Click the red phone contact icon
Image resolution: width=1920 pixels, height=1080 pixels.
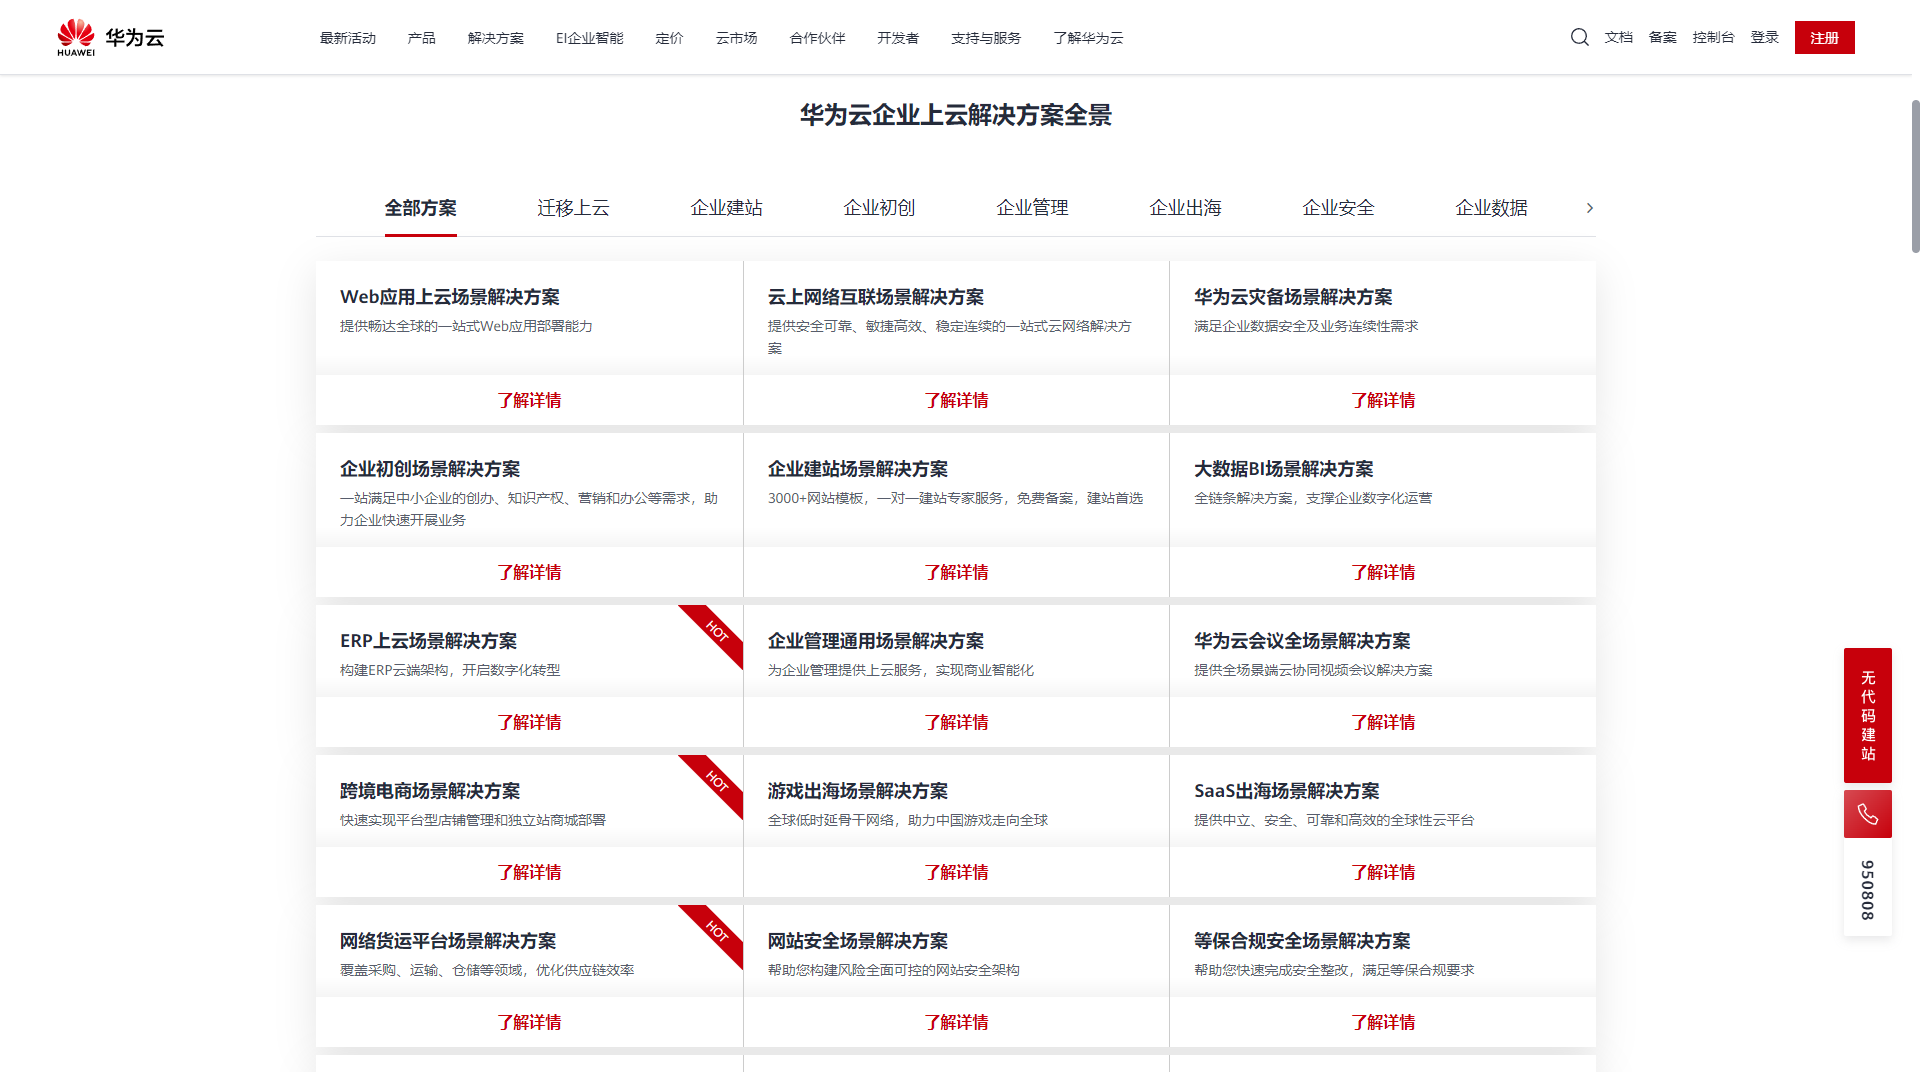[1867, 814]
